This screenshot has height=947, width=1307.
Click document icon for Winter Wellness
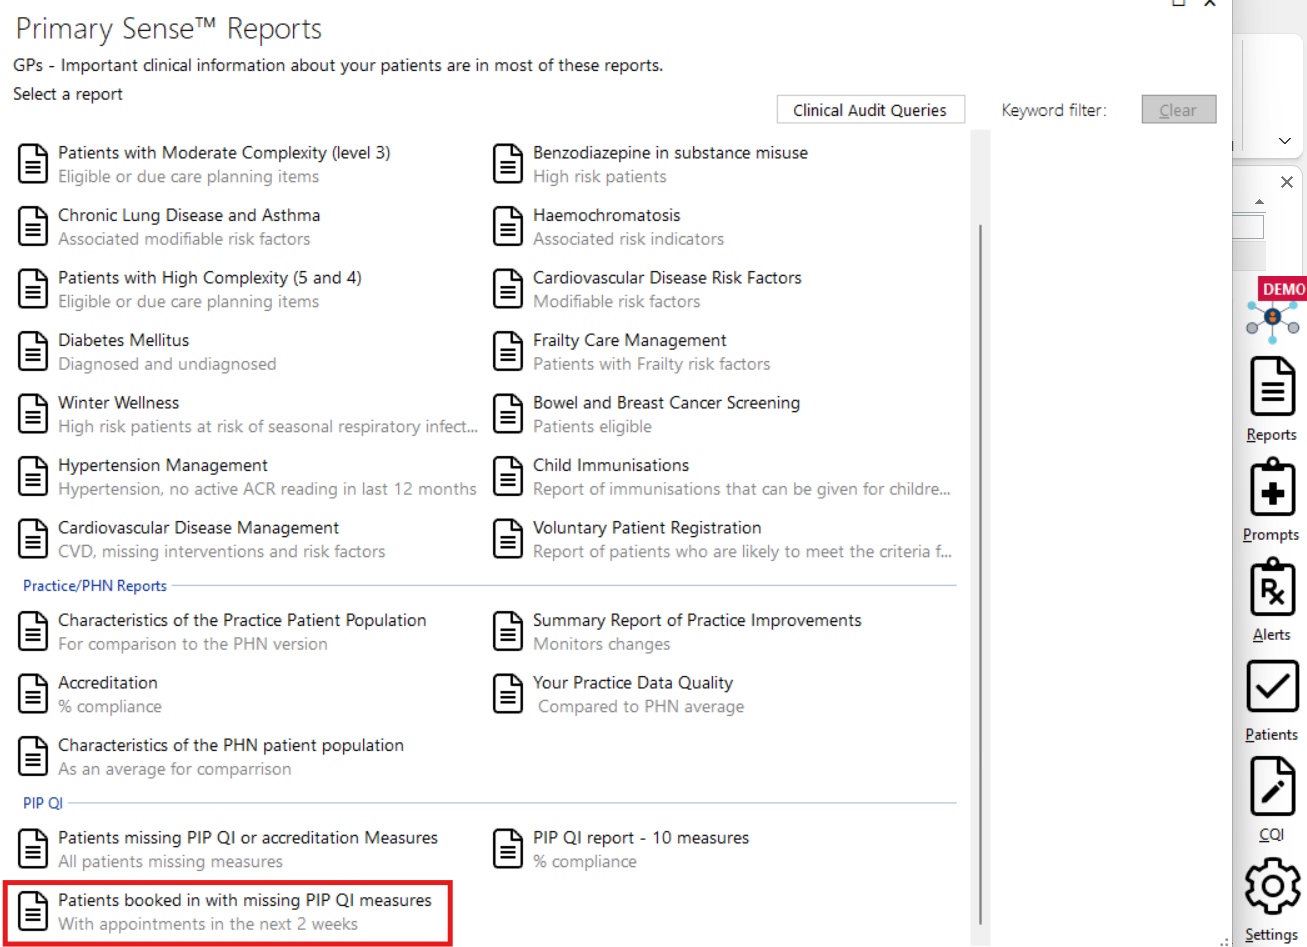click(x=33, y=414)
